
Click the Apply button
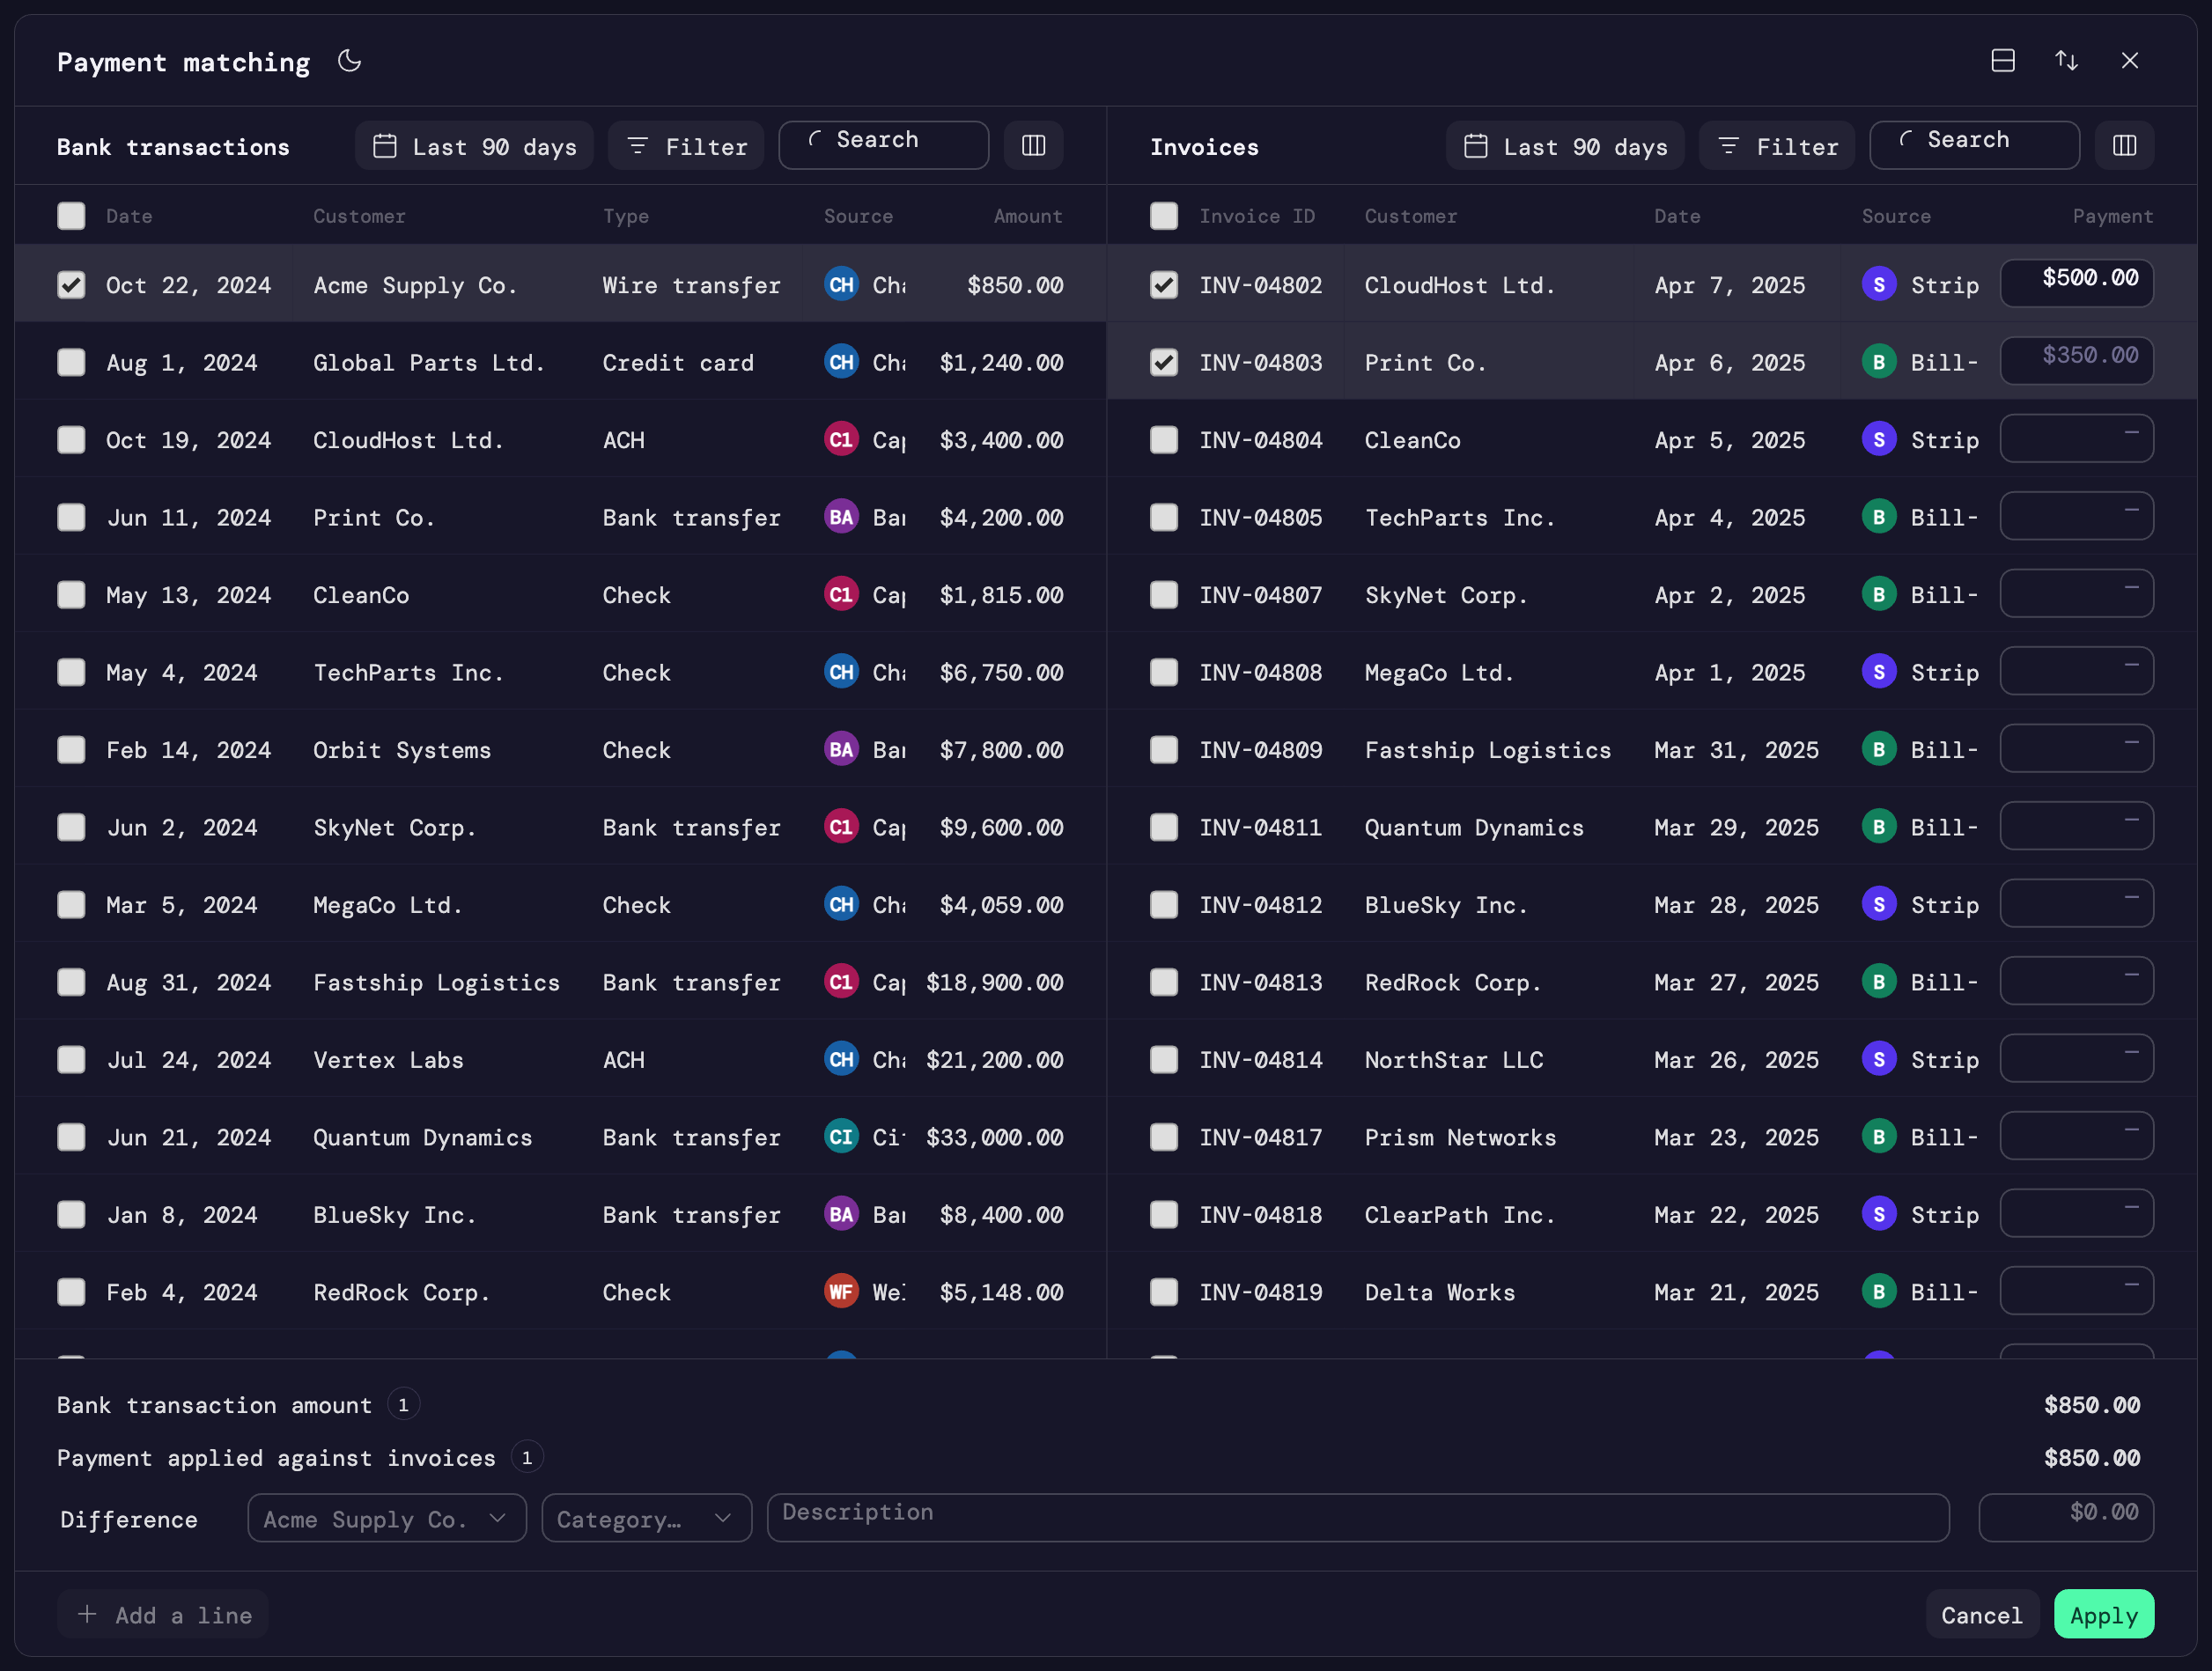click(2104, 1614)
